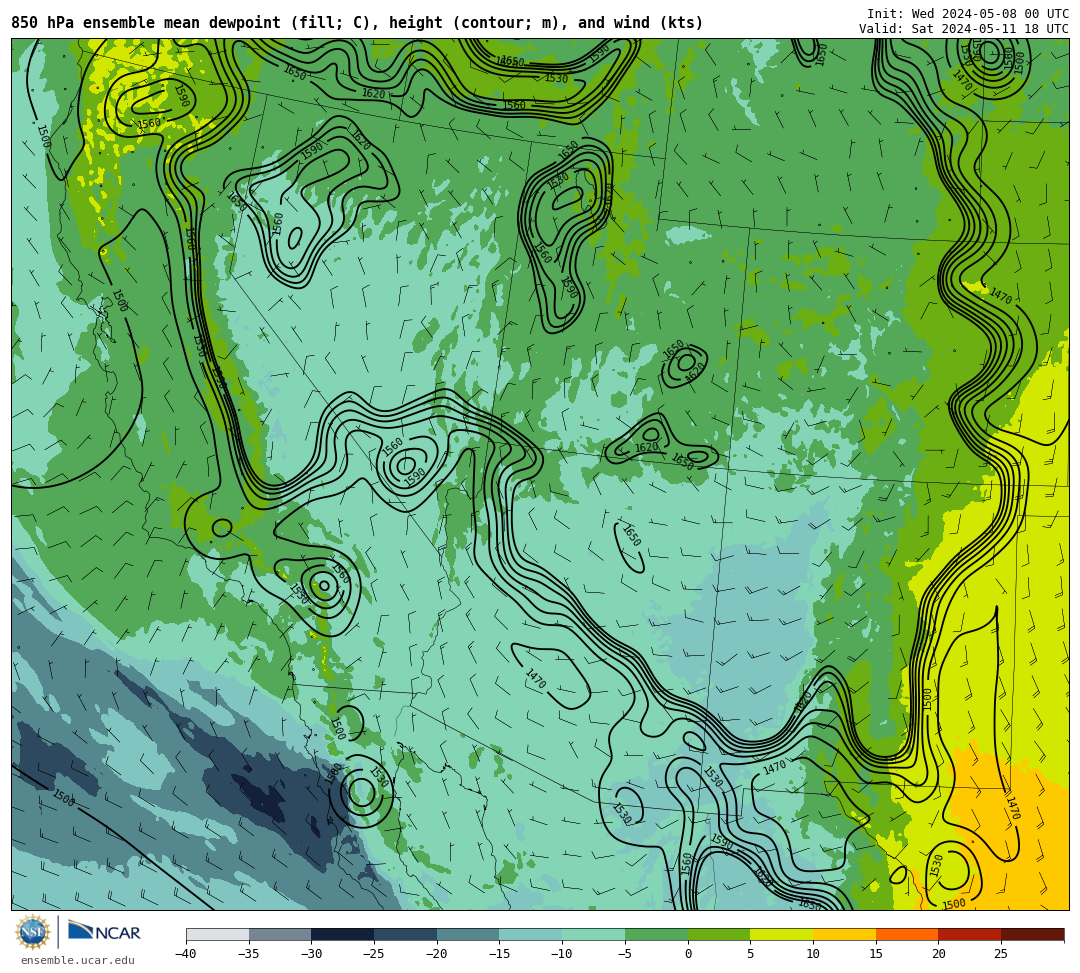The height and width of the screenshot is (973, 1080).
Task: Click the Init: Wed 2024-05-08 00 UTC text
Action: [968, 14]
